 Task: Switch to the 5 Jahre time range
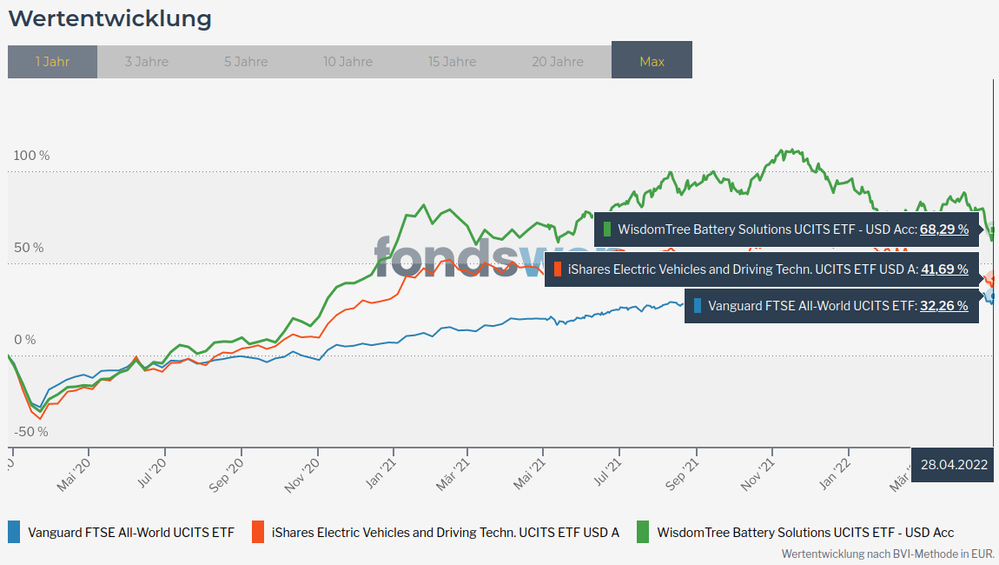(x=245, y=61)
